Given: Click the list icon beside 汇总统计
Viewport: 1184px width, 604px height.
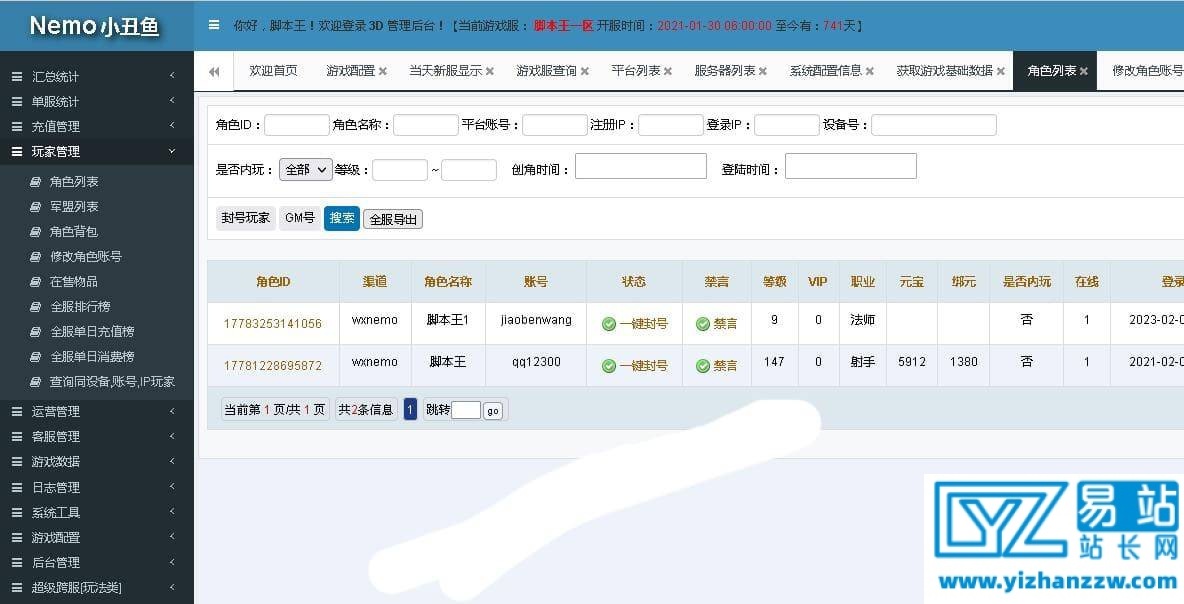Looking at the screenshot, I should pos(17,76).
